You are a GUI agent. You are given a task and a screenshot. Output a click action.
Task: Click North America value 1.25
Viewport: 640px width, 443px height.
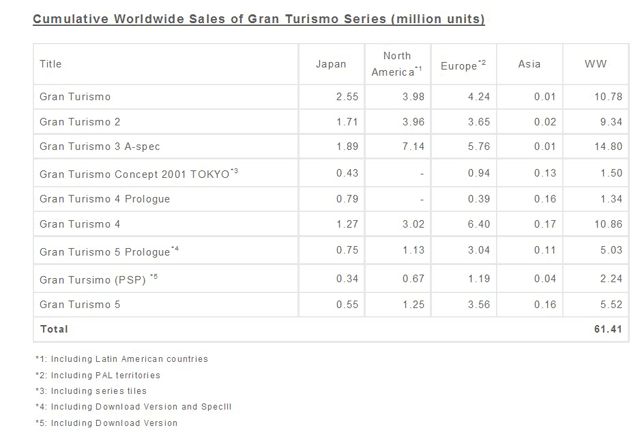tap(413, 304)
